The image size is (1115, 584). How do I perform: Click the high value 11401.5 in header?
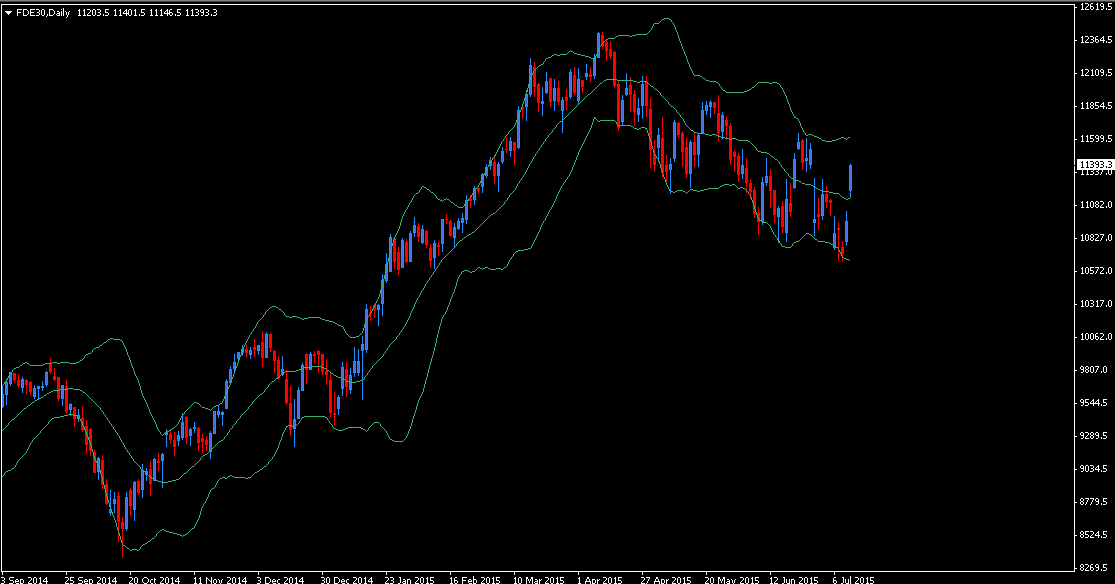click(129, 13)
